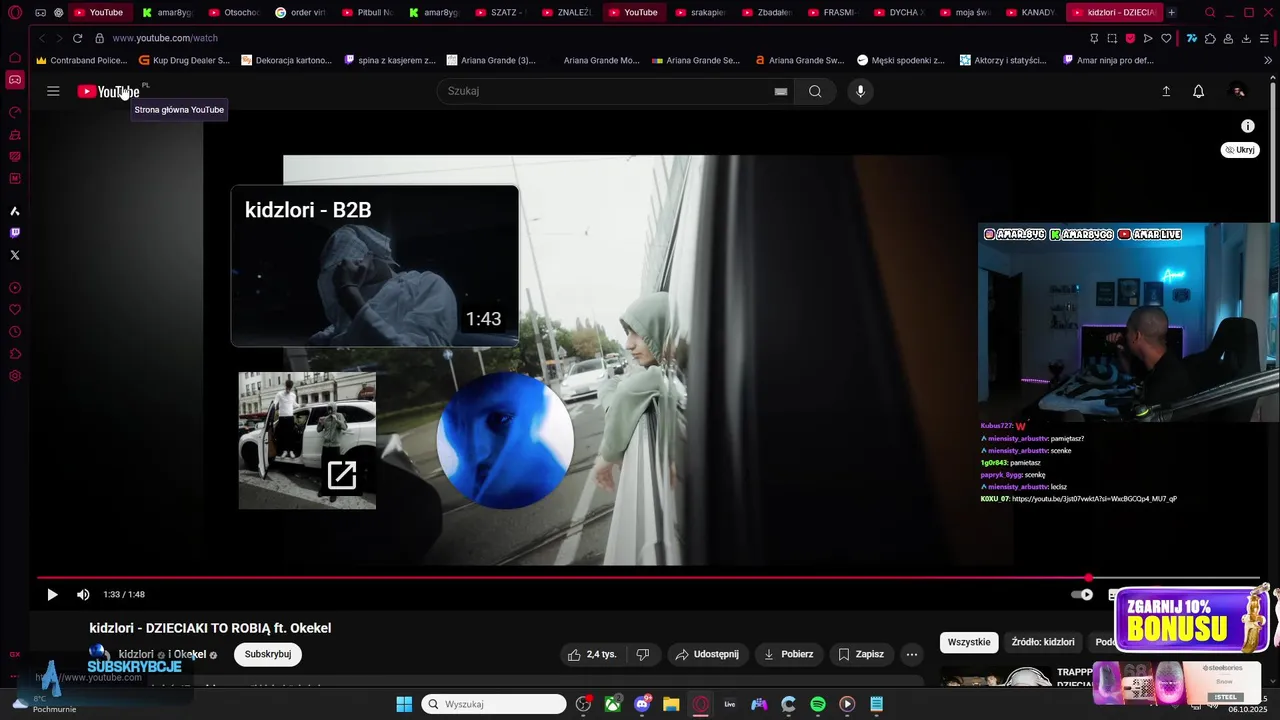
Task: Open the kidzlori channel name link
Action: [x=136, y=654]
